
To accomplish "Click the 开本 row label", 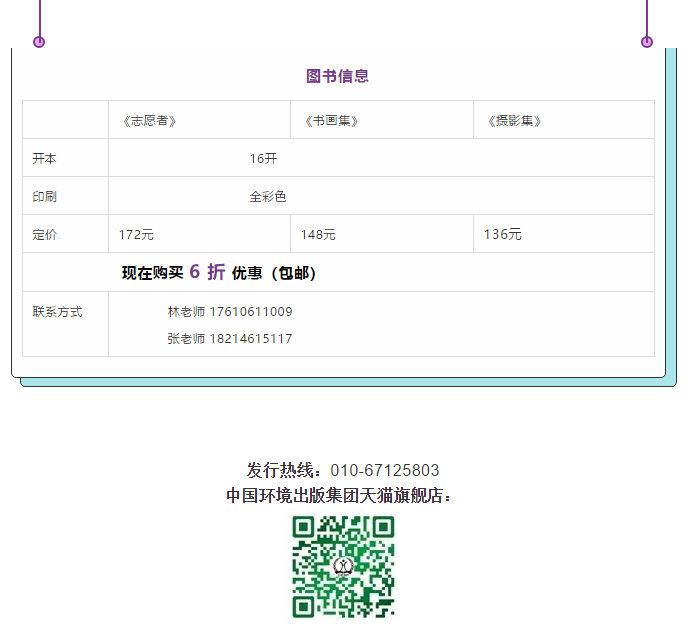I will pyautogui.click(x=44, y=158).
